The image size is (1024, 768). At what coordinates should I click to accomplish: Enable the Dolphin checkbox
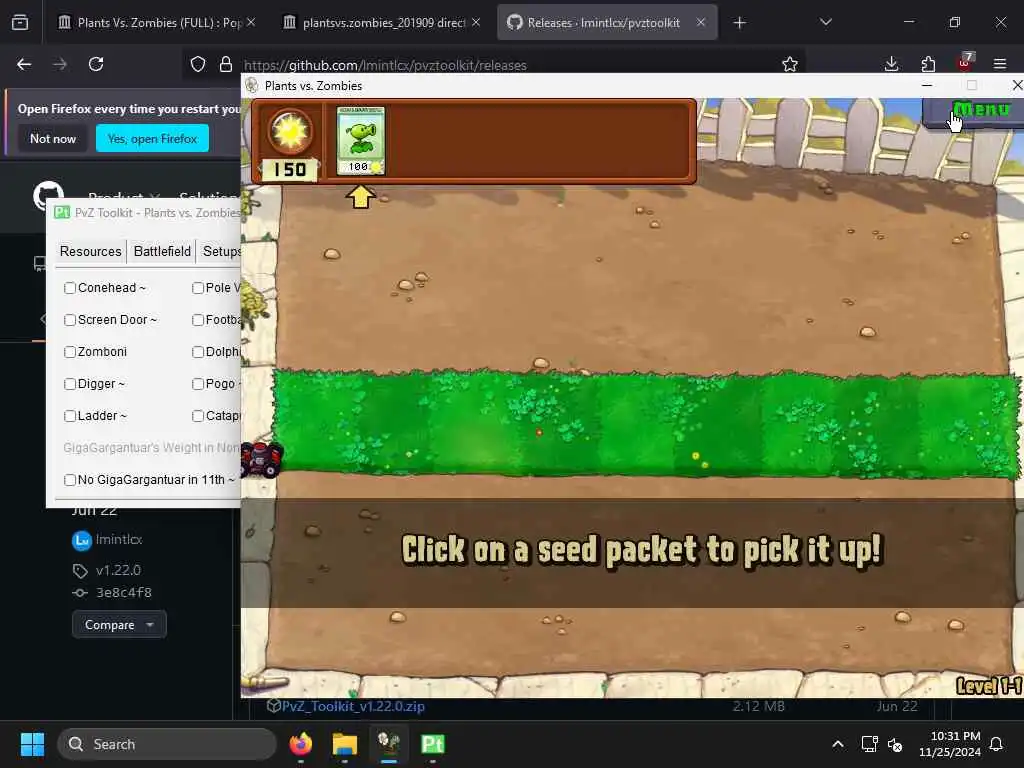point(198,352)
